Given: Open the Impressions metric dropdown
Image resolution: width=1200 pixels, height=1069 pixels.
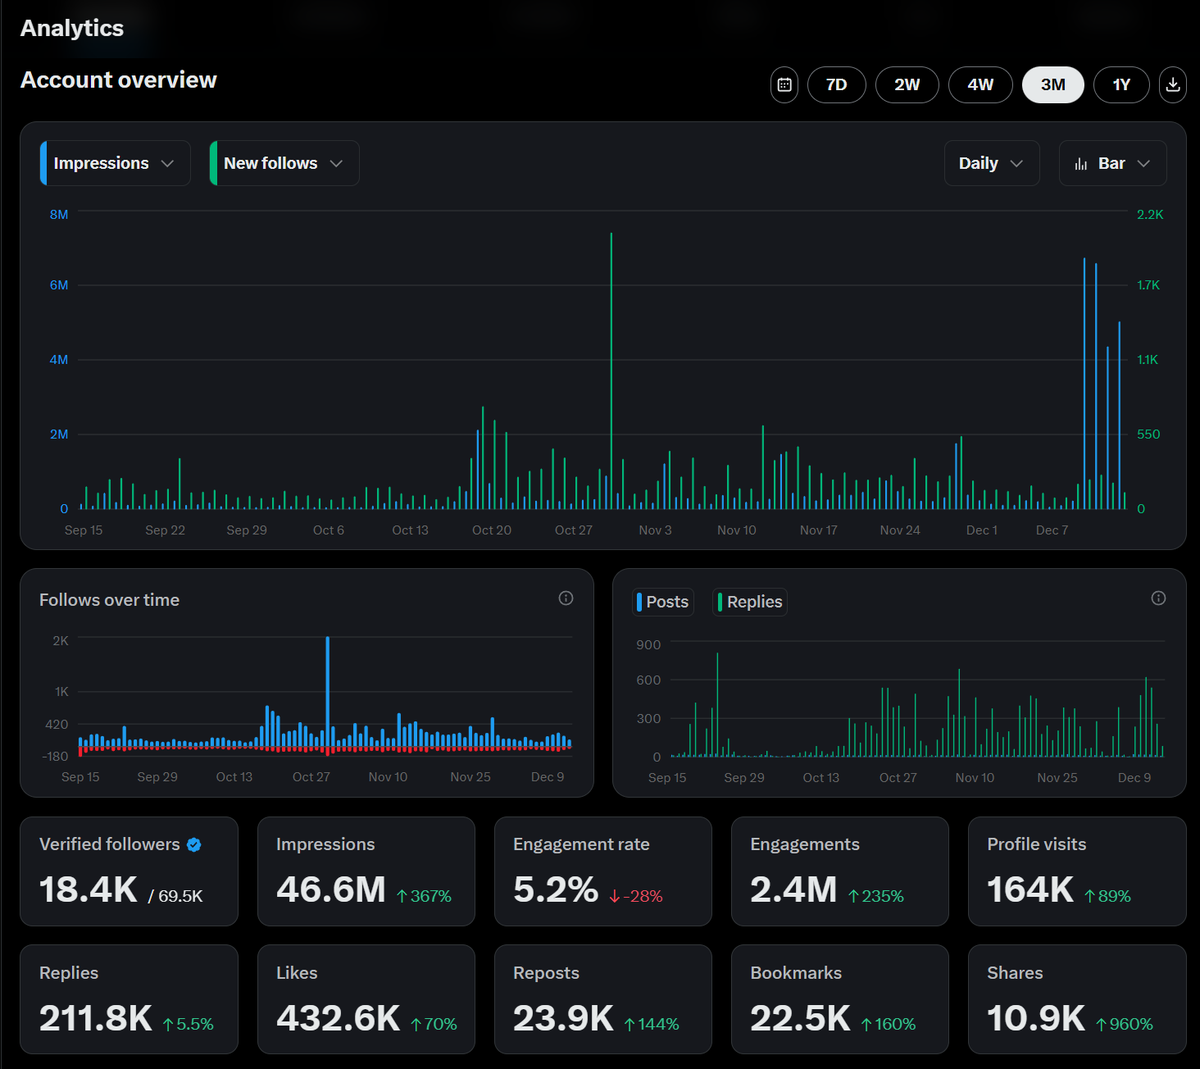Looking at the screenshot, I should pos(115,163).
